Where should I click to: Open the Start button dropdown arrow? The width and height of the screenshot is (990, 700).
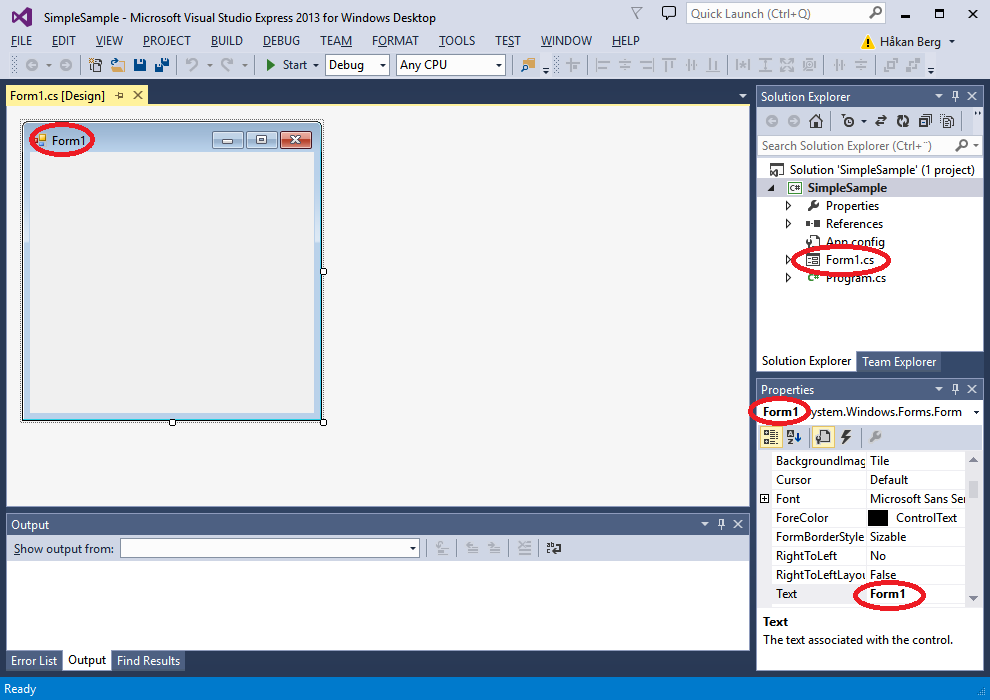pyautogui.click(x=316, y=65)
